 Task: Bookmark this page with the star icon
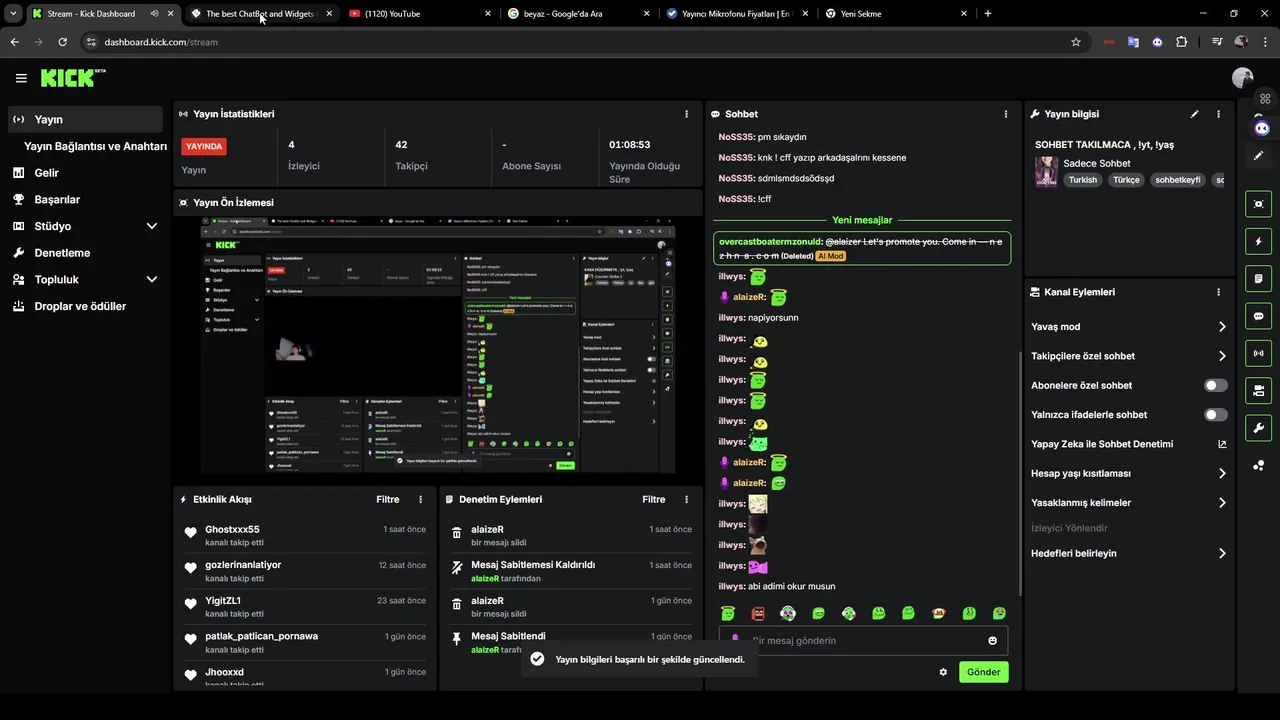pyautogui.click(x=1076, y=42)
